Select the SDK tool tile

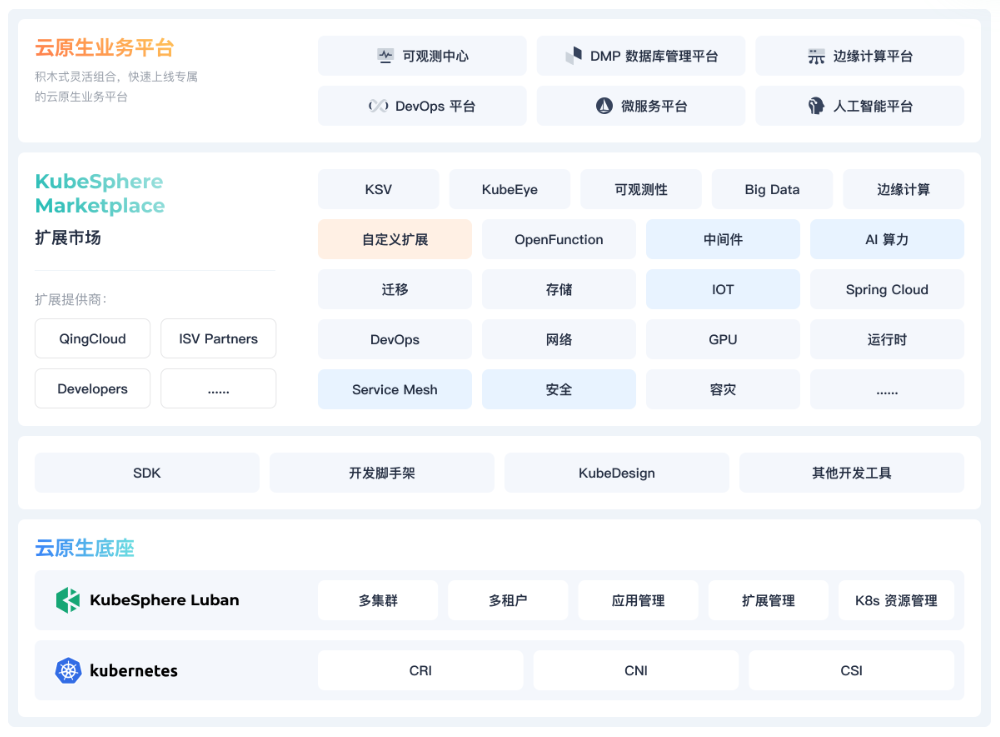pos(147,472)
